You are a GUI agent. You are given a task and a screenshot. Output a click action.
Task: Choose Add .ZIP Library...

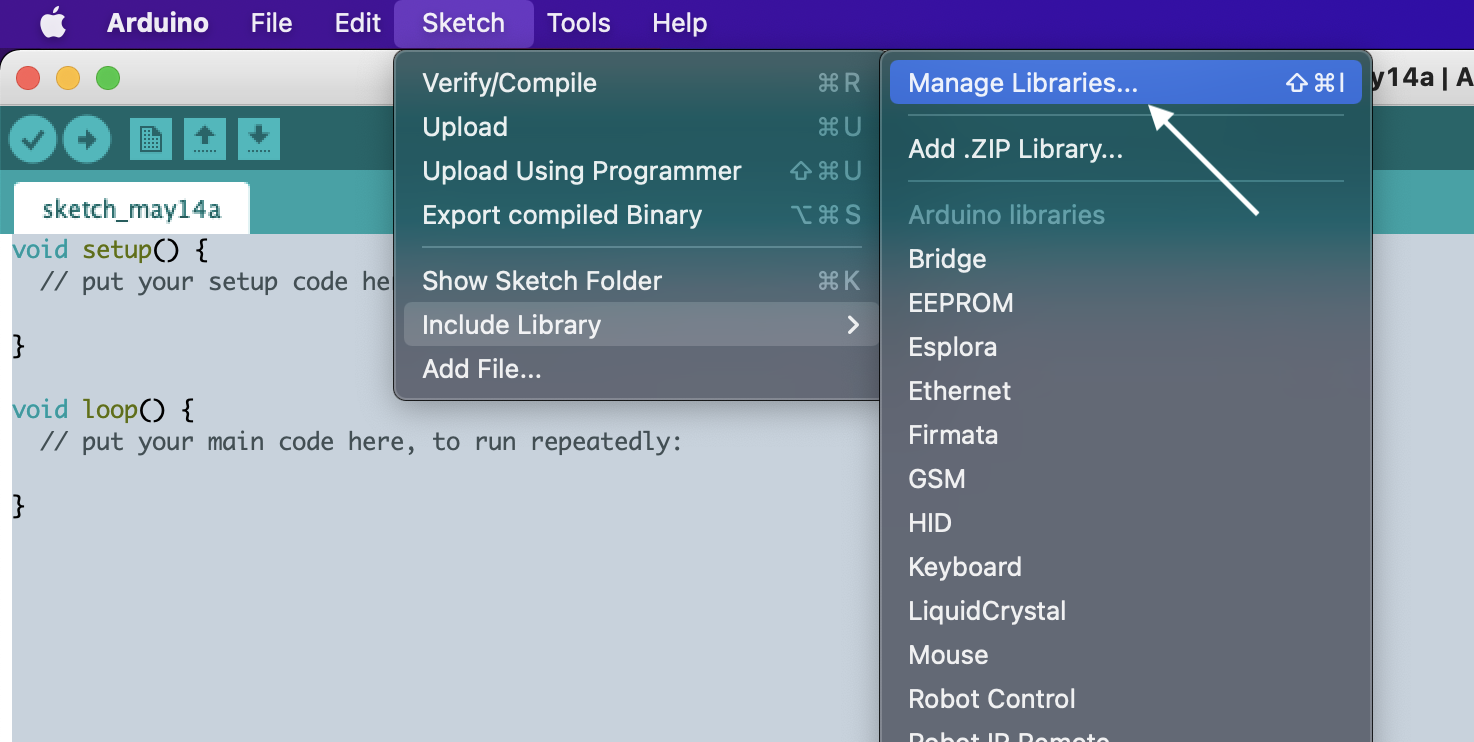(1126, 149)
